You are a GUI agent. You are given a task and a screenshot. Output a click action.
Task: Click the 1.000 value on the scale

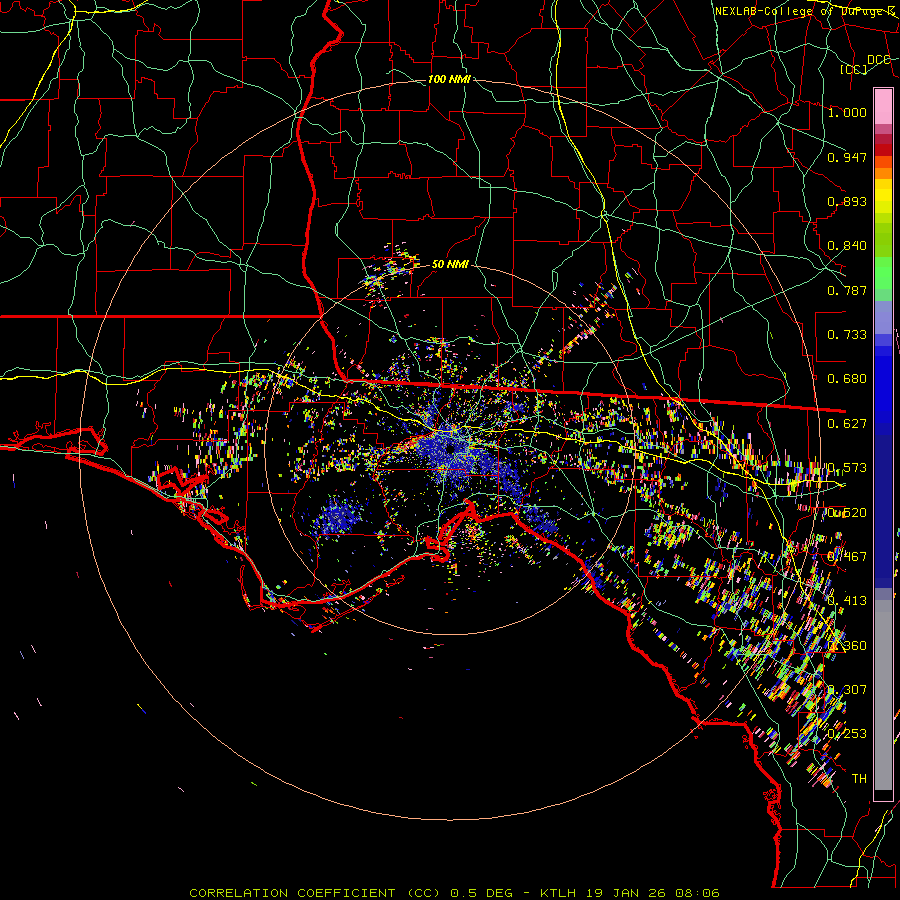(x=847, y=112)
